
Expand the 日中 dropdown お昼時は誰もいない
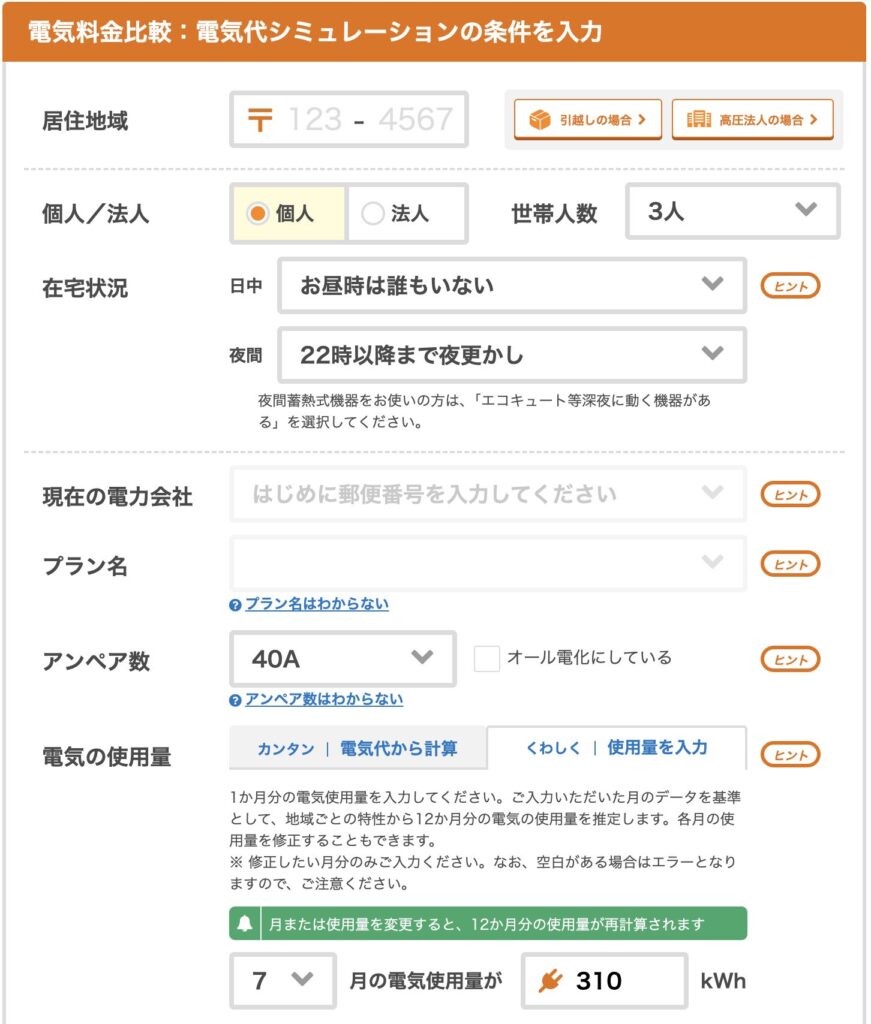(x=512, y=285)
